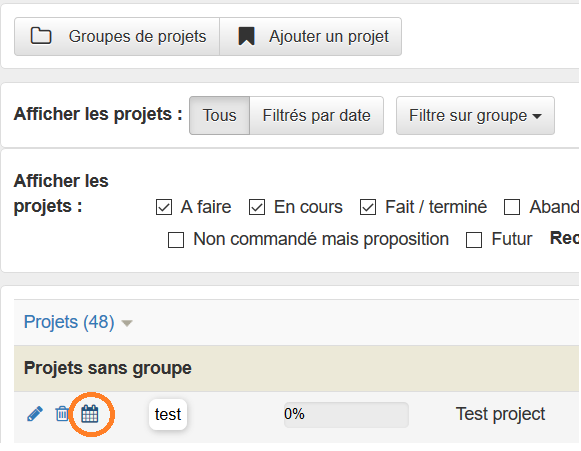Screen dimensions: 581x451
Task: Click the pencil edit icon for test project
Action: click(35, 414)
